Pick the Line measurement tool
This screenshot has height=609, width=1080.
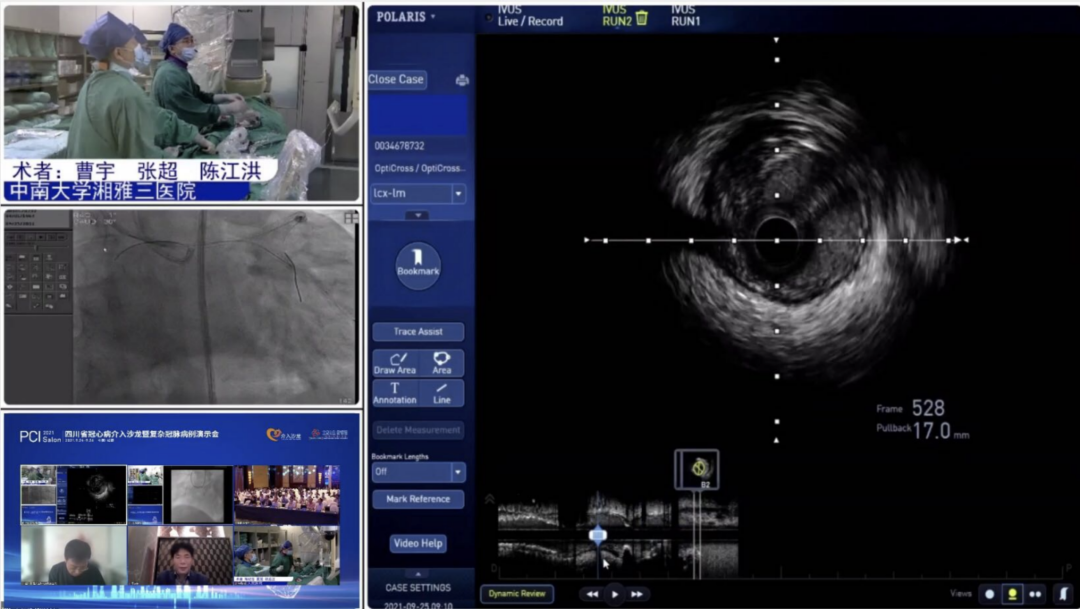pos(441,392)
